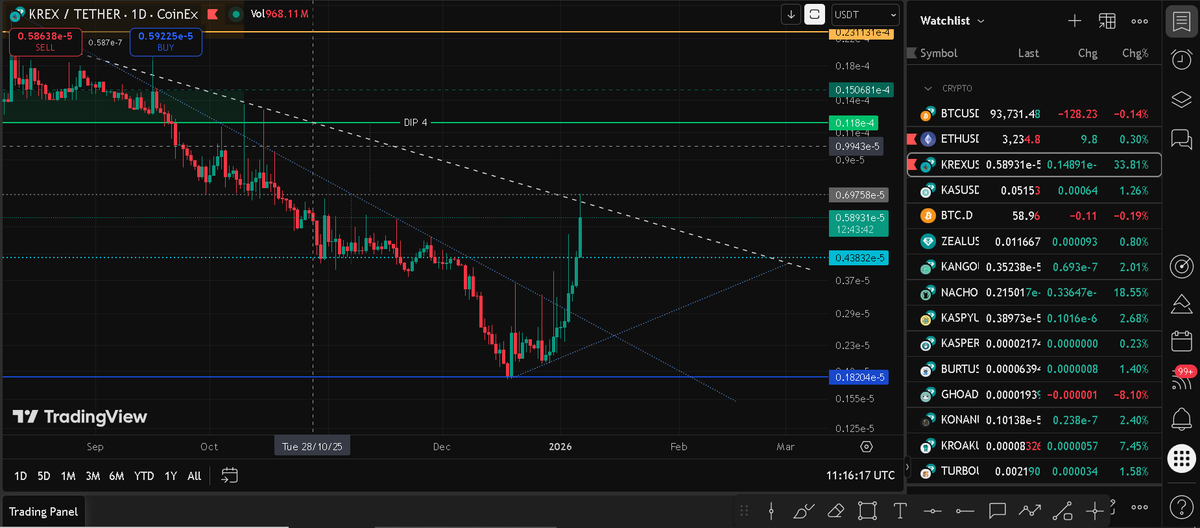Open the Go to date calendar icon
Screen dimensions: 1200x528
pos(230,475)
